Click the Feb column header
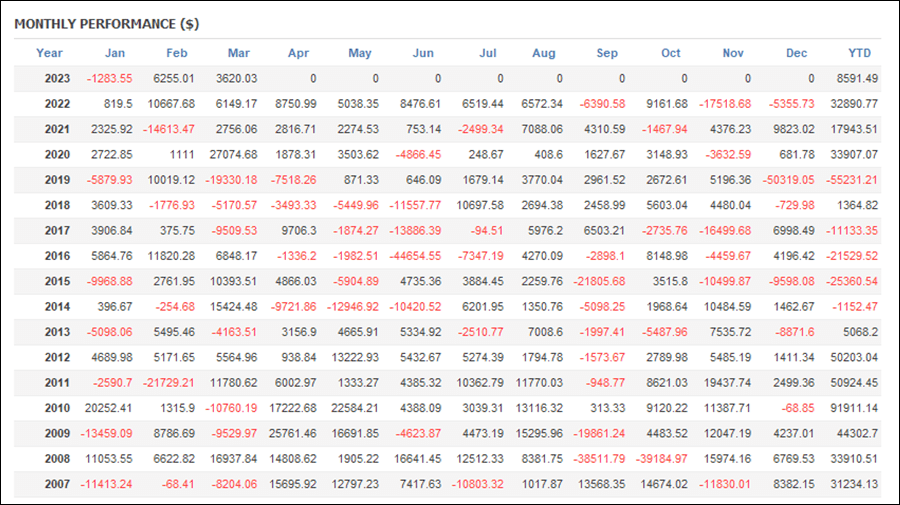This screenshot has height=505, width=900. pos(177,53)
